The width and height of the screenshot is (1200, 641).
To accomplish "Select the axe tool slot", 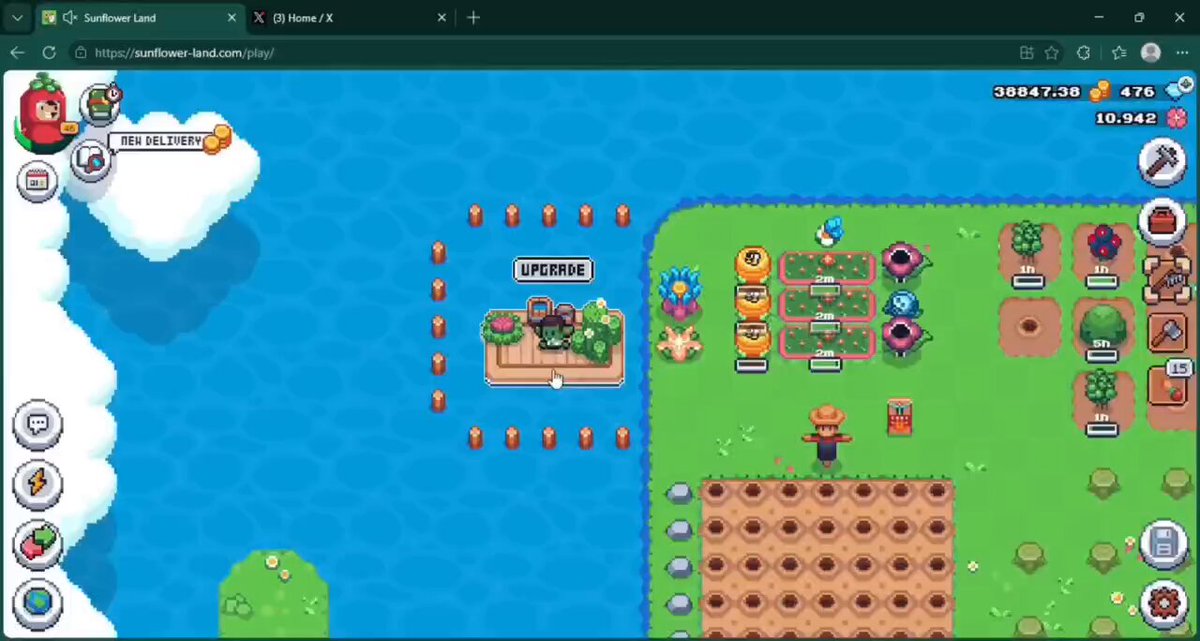I will pos(1167,333).
